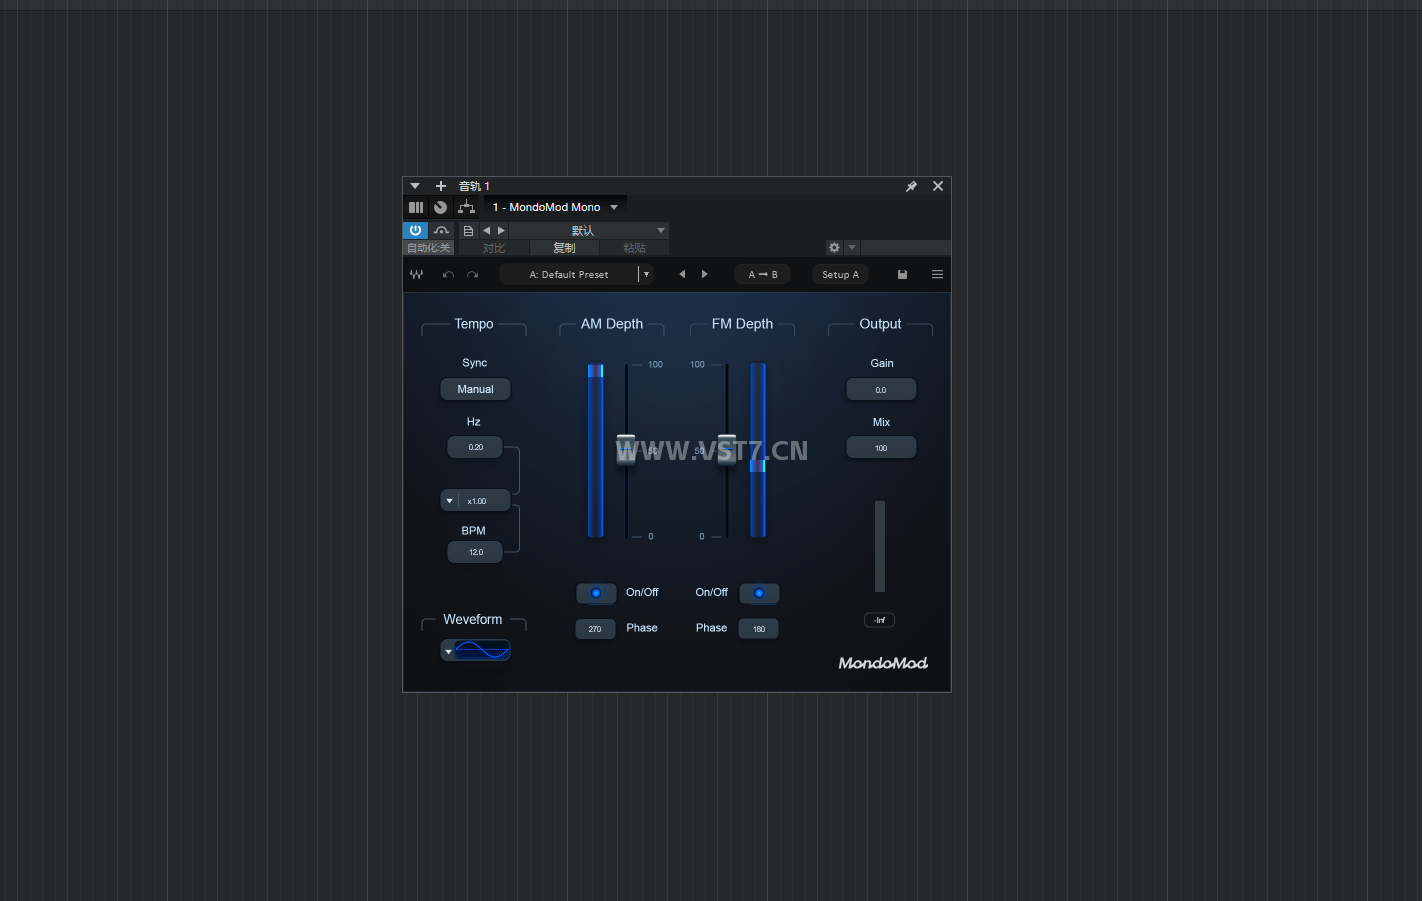The height and width of the screenshot is (901, 1422).
Task: Click the 粘贴 paste button
Action: click(x=634, y=248)
